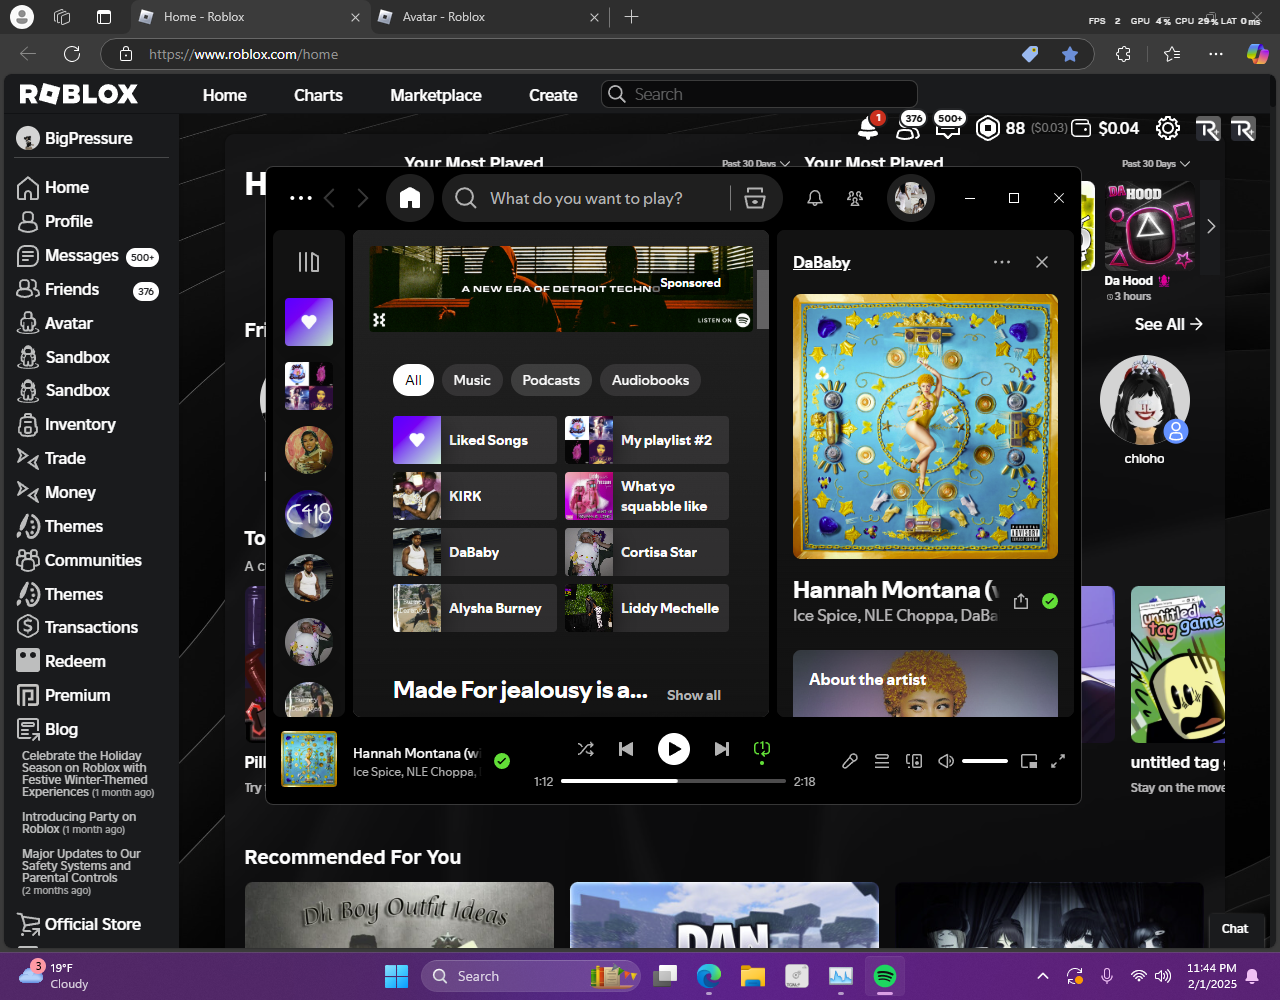Open Spotify What's New bell icon

(x=815, y=198)
